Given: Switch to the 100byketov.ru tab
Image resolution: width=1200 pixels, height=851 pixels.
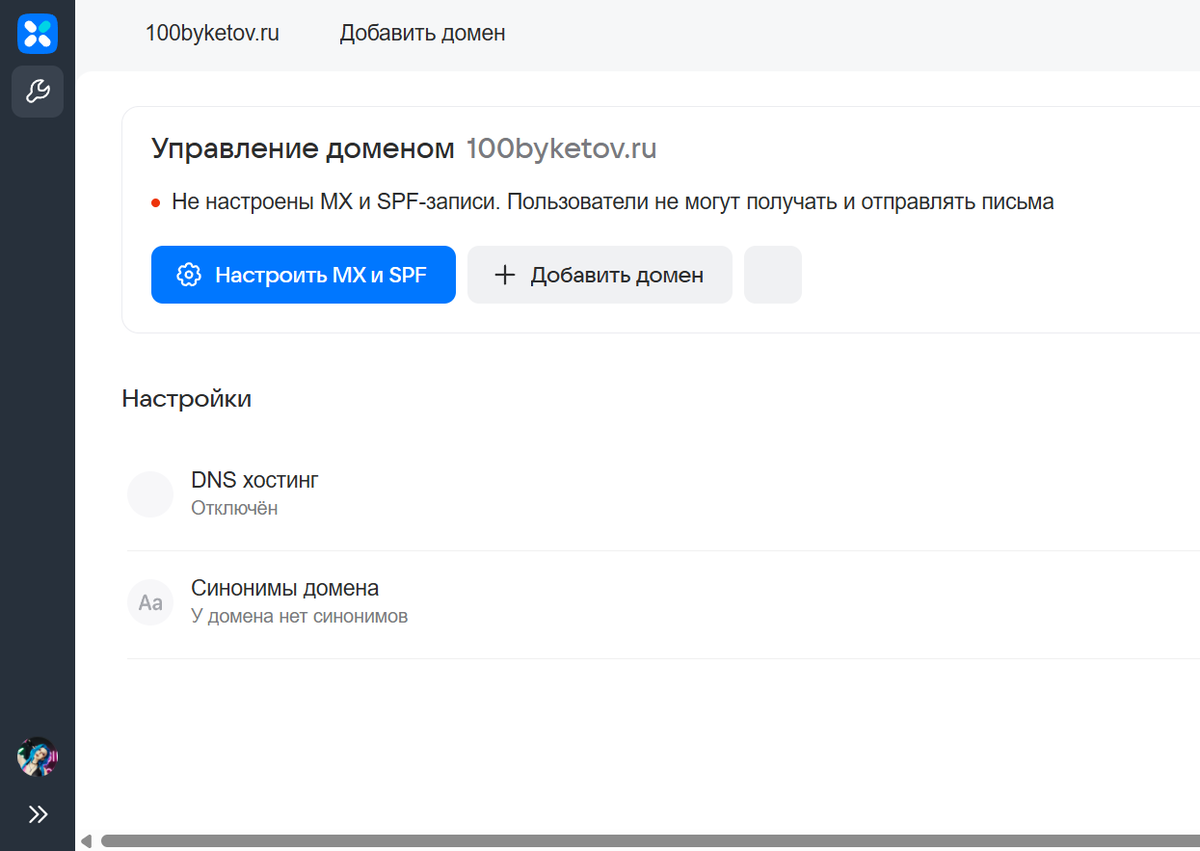Looking at the screenshot, I should click(x=212, y=33).
